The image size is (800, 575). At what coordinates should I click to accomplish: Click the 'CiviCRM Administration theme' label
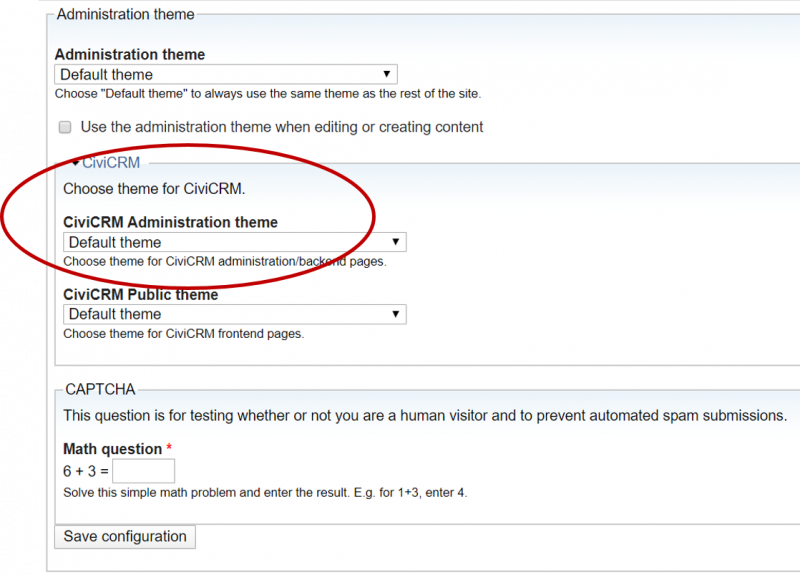[170, 222]
